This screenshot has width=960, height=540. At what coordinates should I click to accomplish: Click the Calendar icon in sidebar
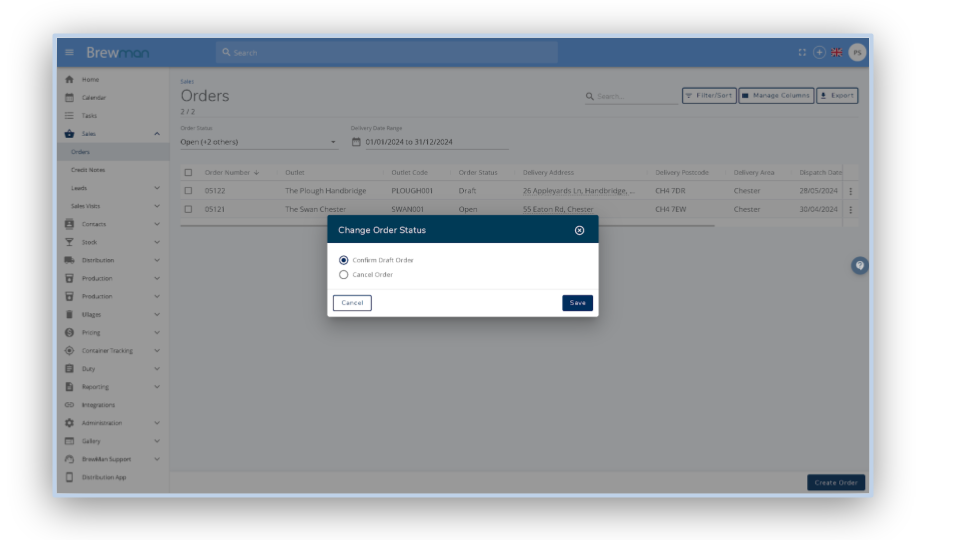69,97
